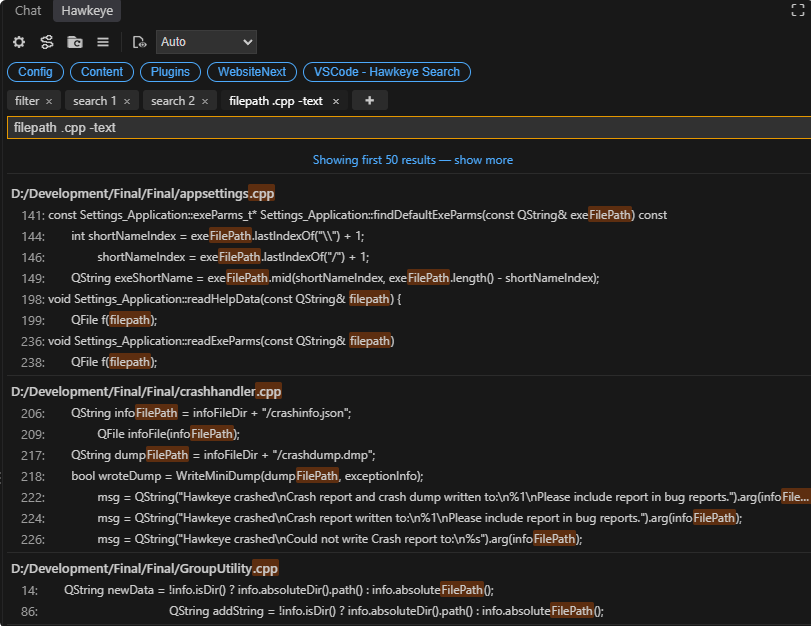Choose the Config scope button
The image size is (811, 628).
[35, 72]
